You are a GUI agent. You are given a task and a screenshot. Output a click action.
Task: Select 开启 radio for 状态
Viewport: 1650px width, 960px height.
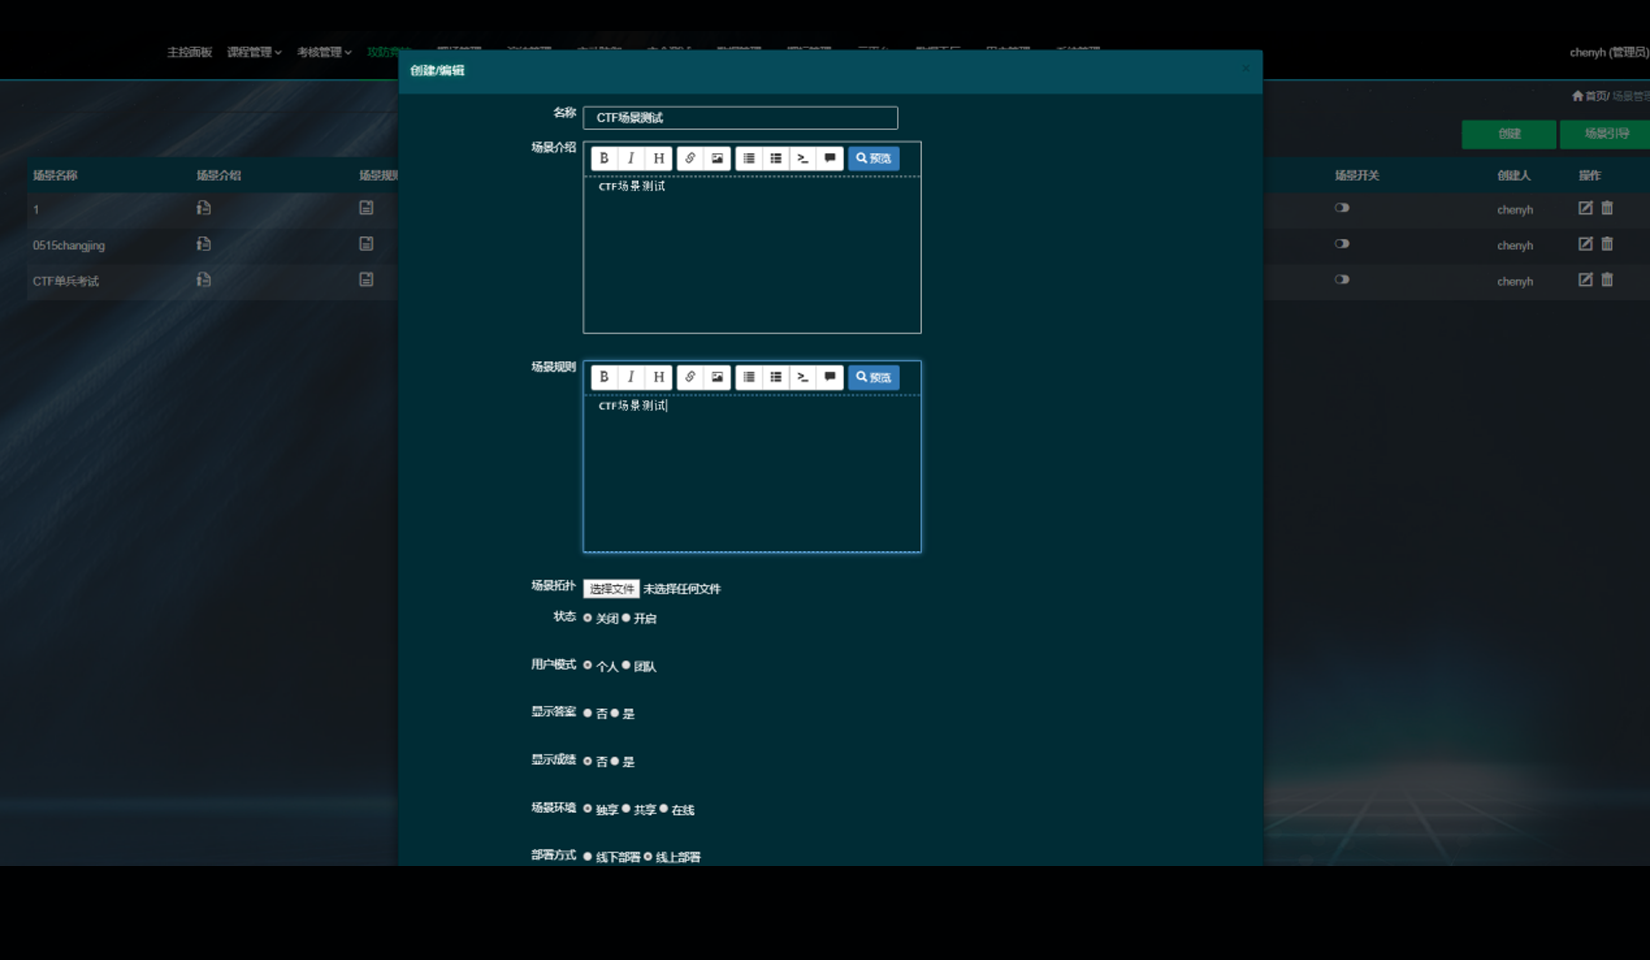tap(627, 618)
